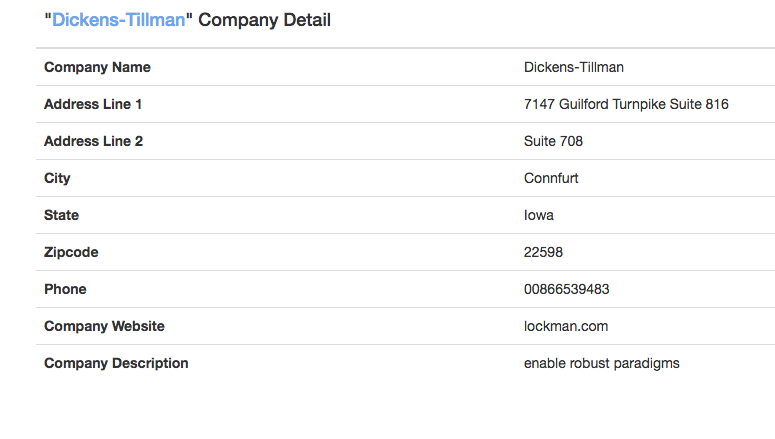Open the Dickens-Tillman link in heading
775x439 pixels.
pos(118,20)
